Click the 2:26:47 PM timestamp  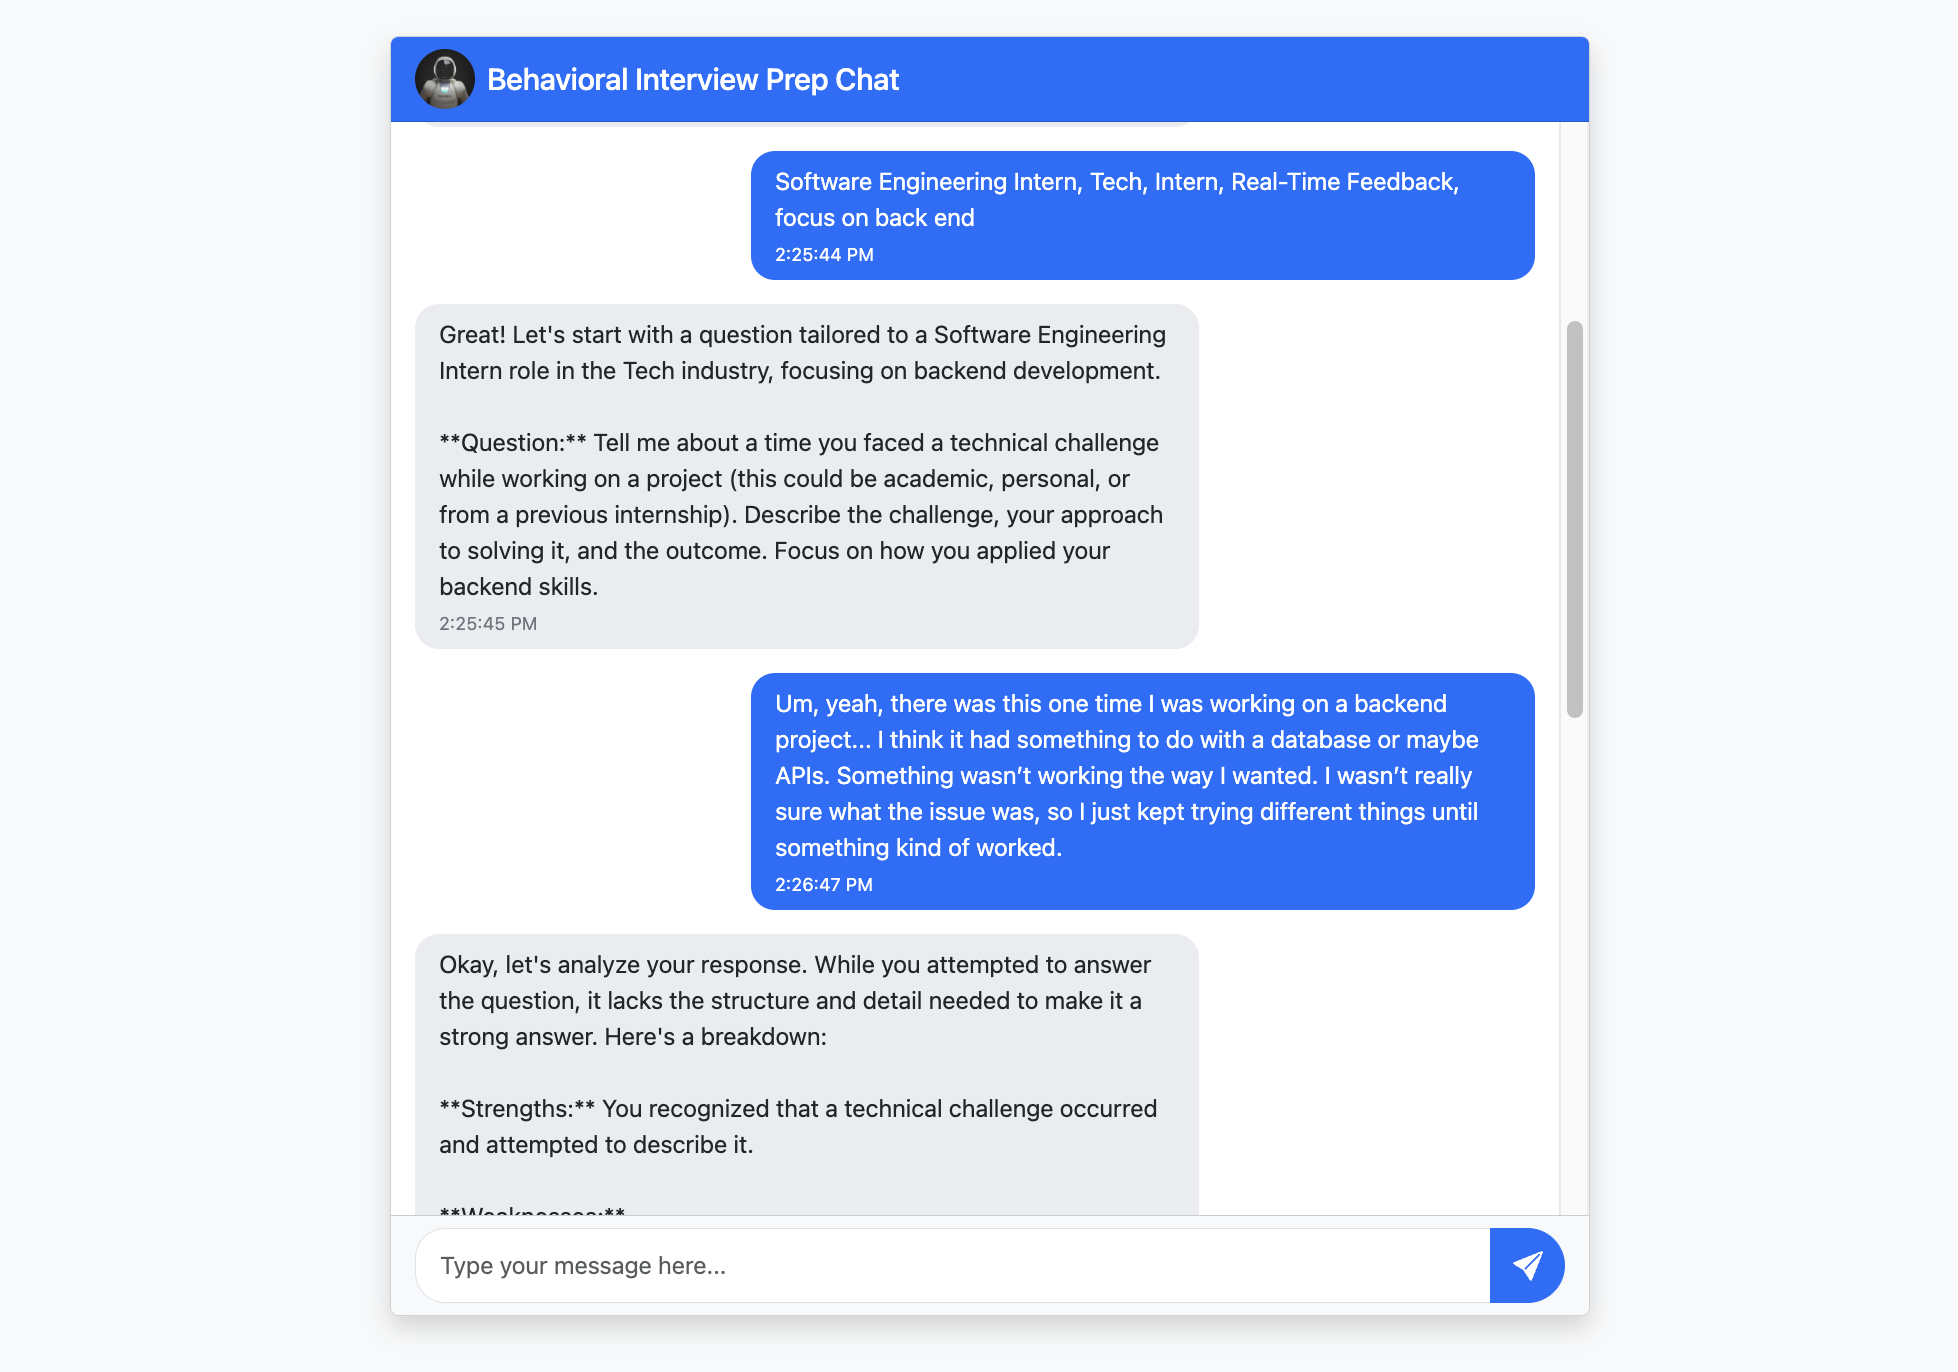824,885
